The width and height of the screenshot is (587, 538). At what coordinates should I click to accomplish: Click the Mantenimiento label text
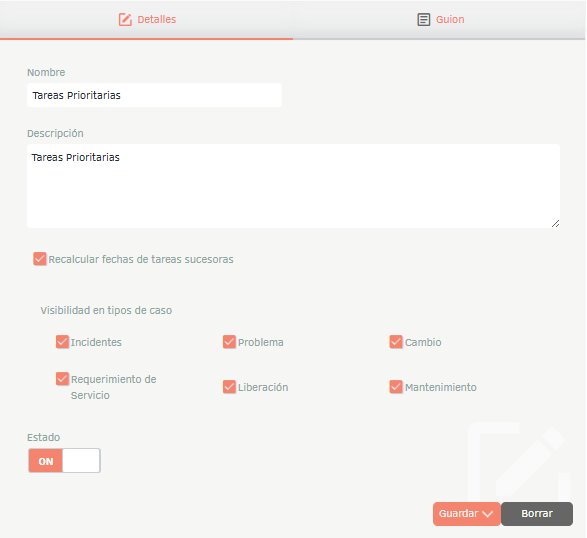coord(441,387)
